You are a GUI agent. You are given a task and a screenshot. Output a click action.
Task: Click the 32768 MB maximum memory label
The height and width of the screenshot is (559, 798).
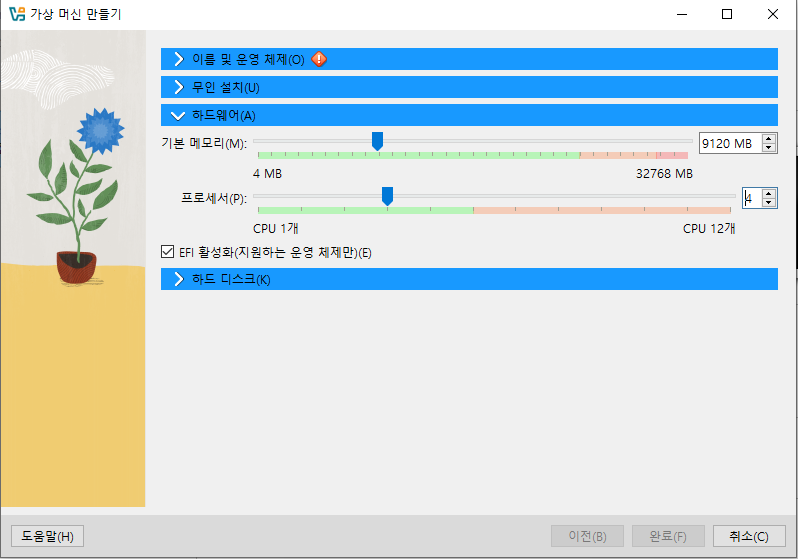tap(664, 174)
